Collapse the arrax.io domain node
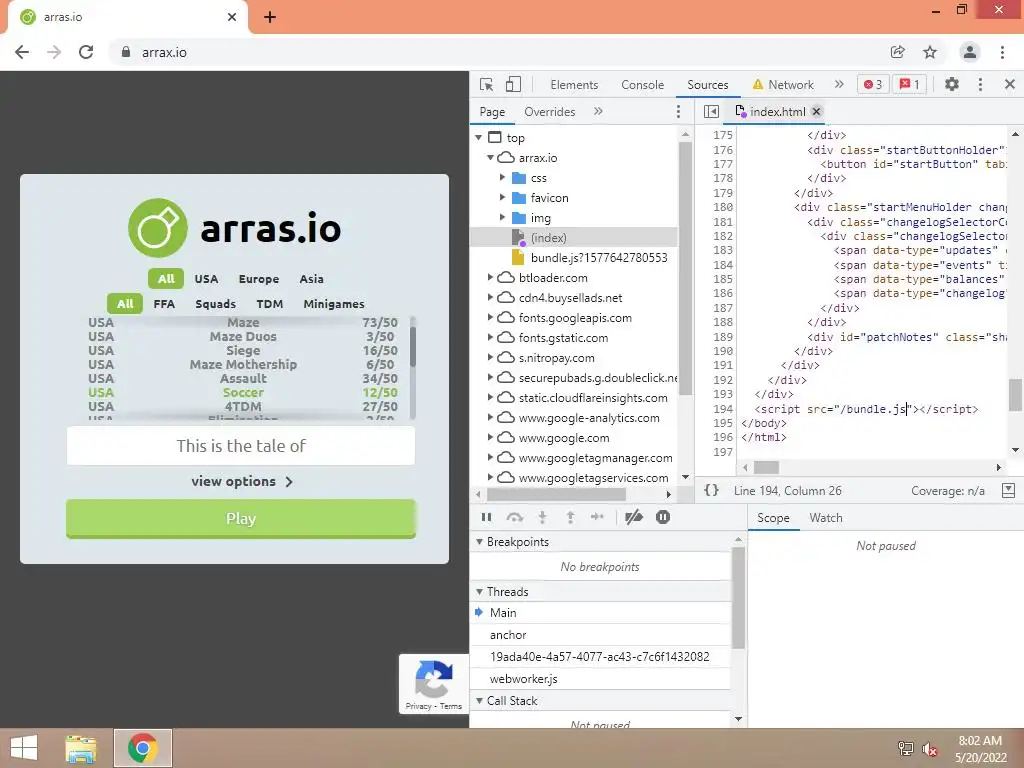The height and width of the screenshot is (768, 1024). (490, 157)
